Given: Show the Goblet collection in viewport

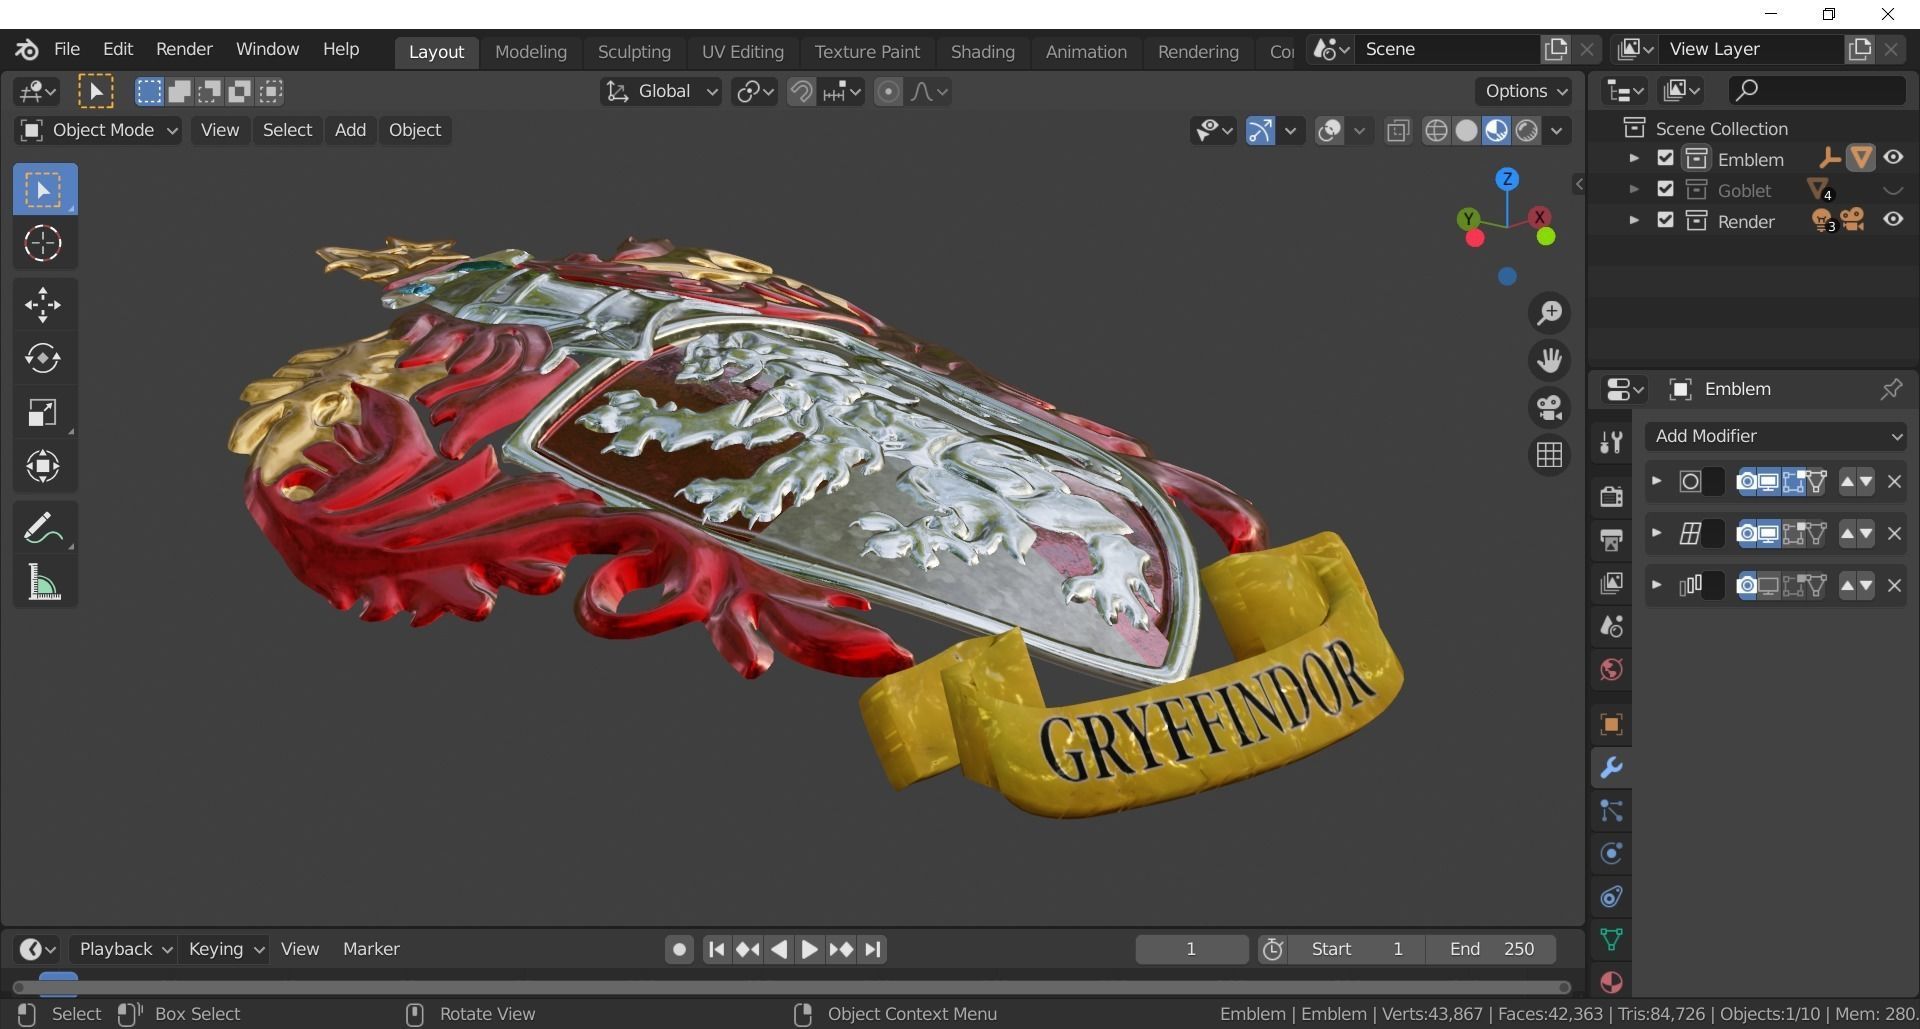Looking at the screenshot, I should [x=1893, y=190].
